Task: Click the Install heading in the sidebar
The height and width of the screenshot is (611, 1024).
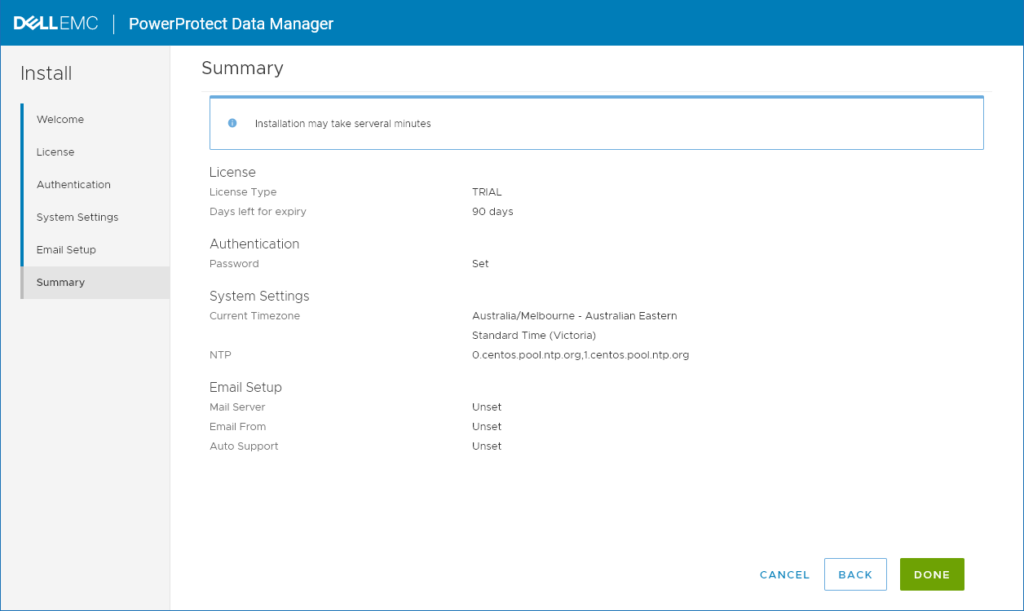Action: (46, 73)
